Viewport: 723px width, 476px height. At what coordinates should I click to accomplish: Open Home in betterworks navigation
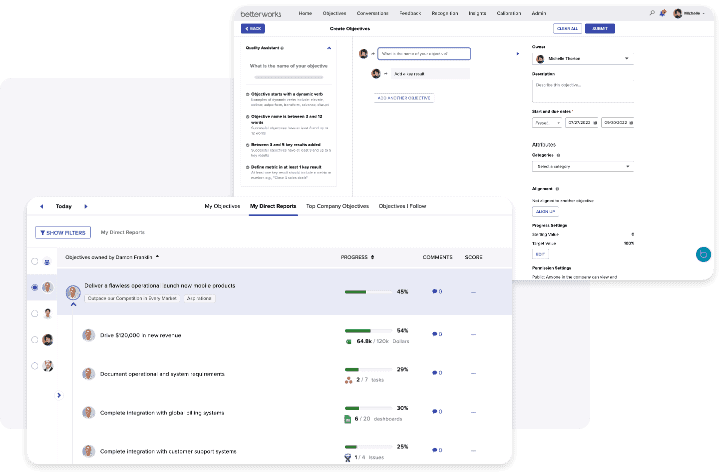tap(305, 13)
